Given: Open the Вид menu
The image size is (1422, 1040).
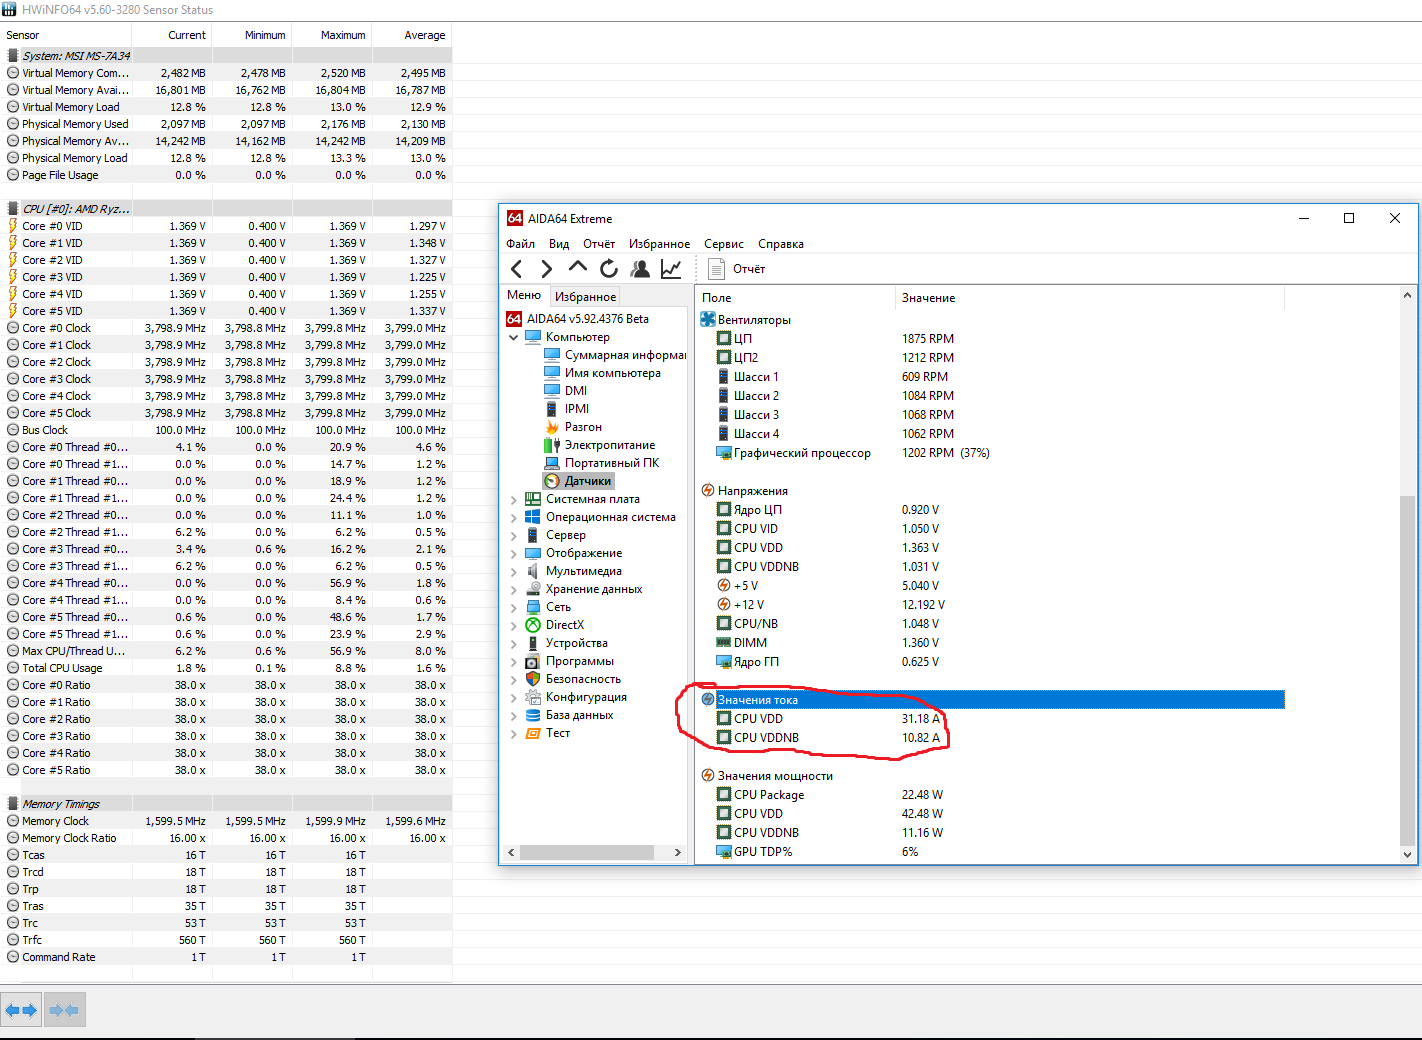Looking at the screenshot, I should [x=559, y=244].
